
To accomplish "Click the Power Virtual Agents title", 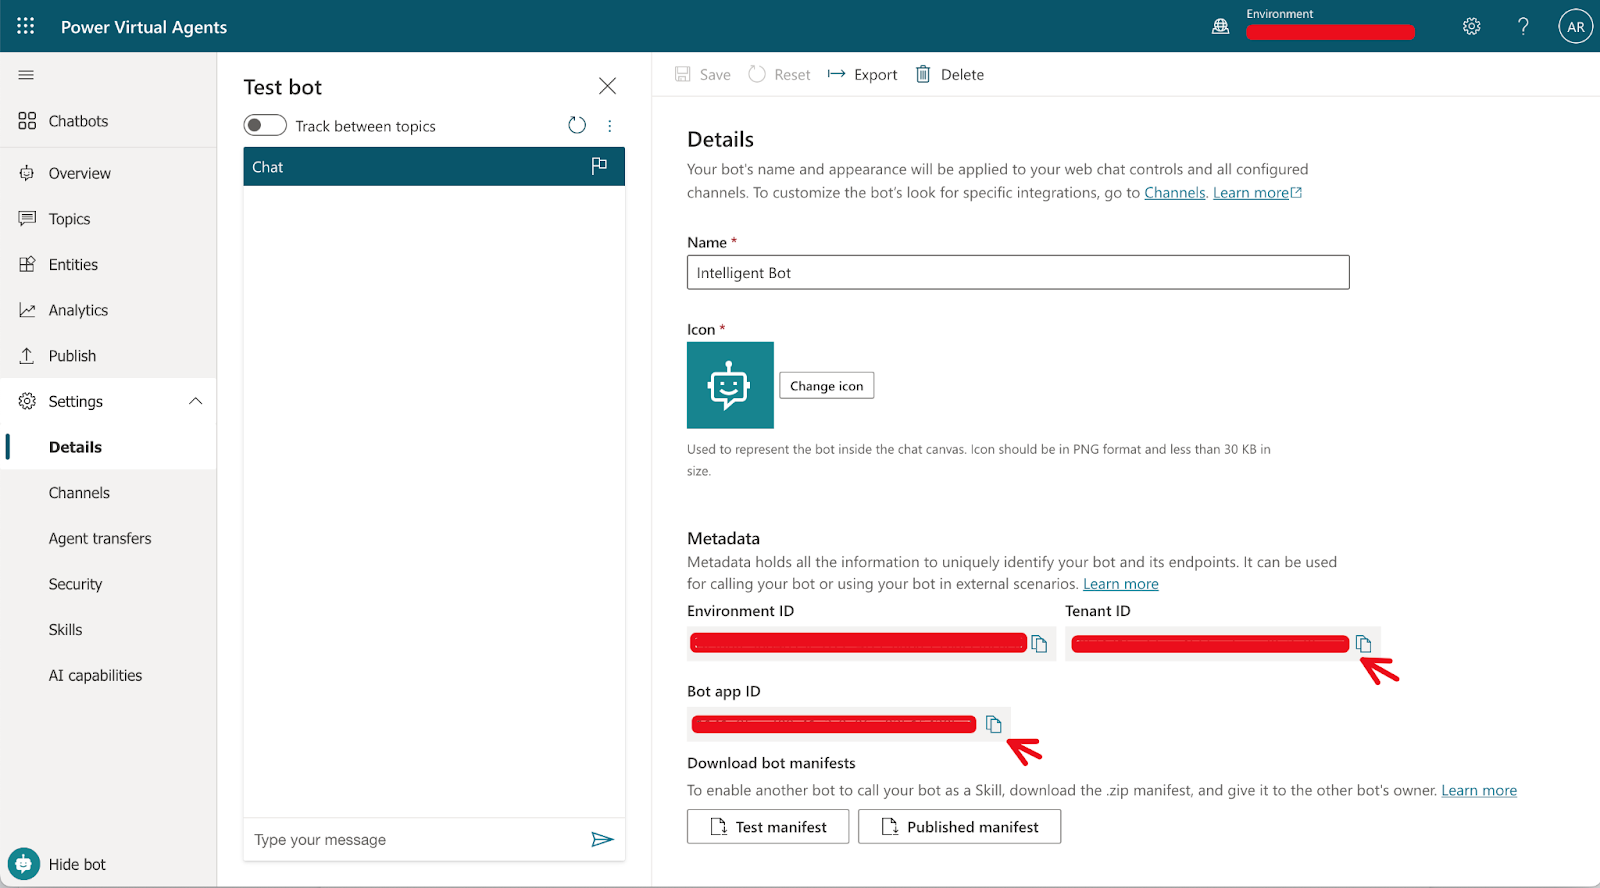I will coord(144,27).
